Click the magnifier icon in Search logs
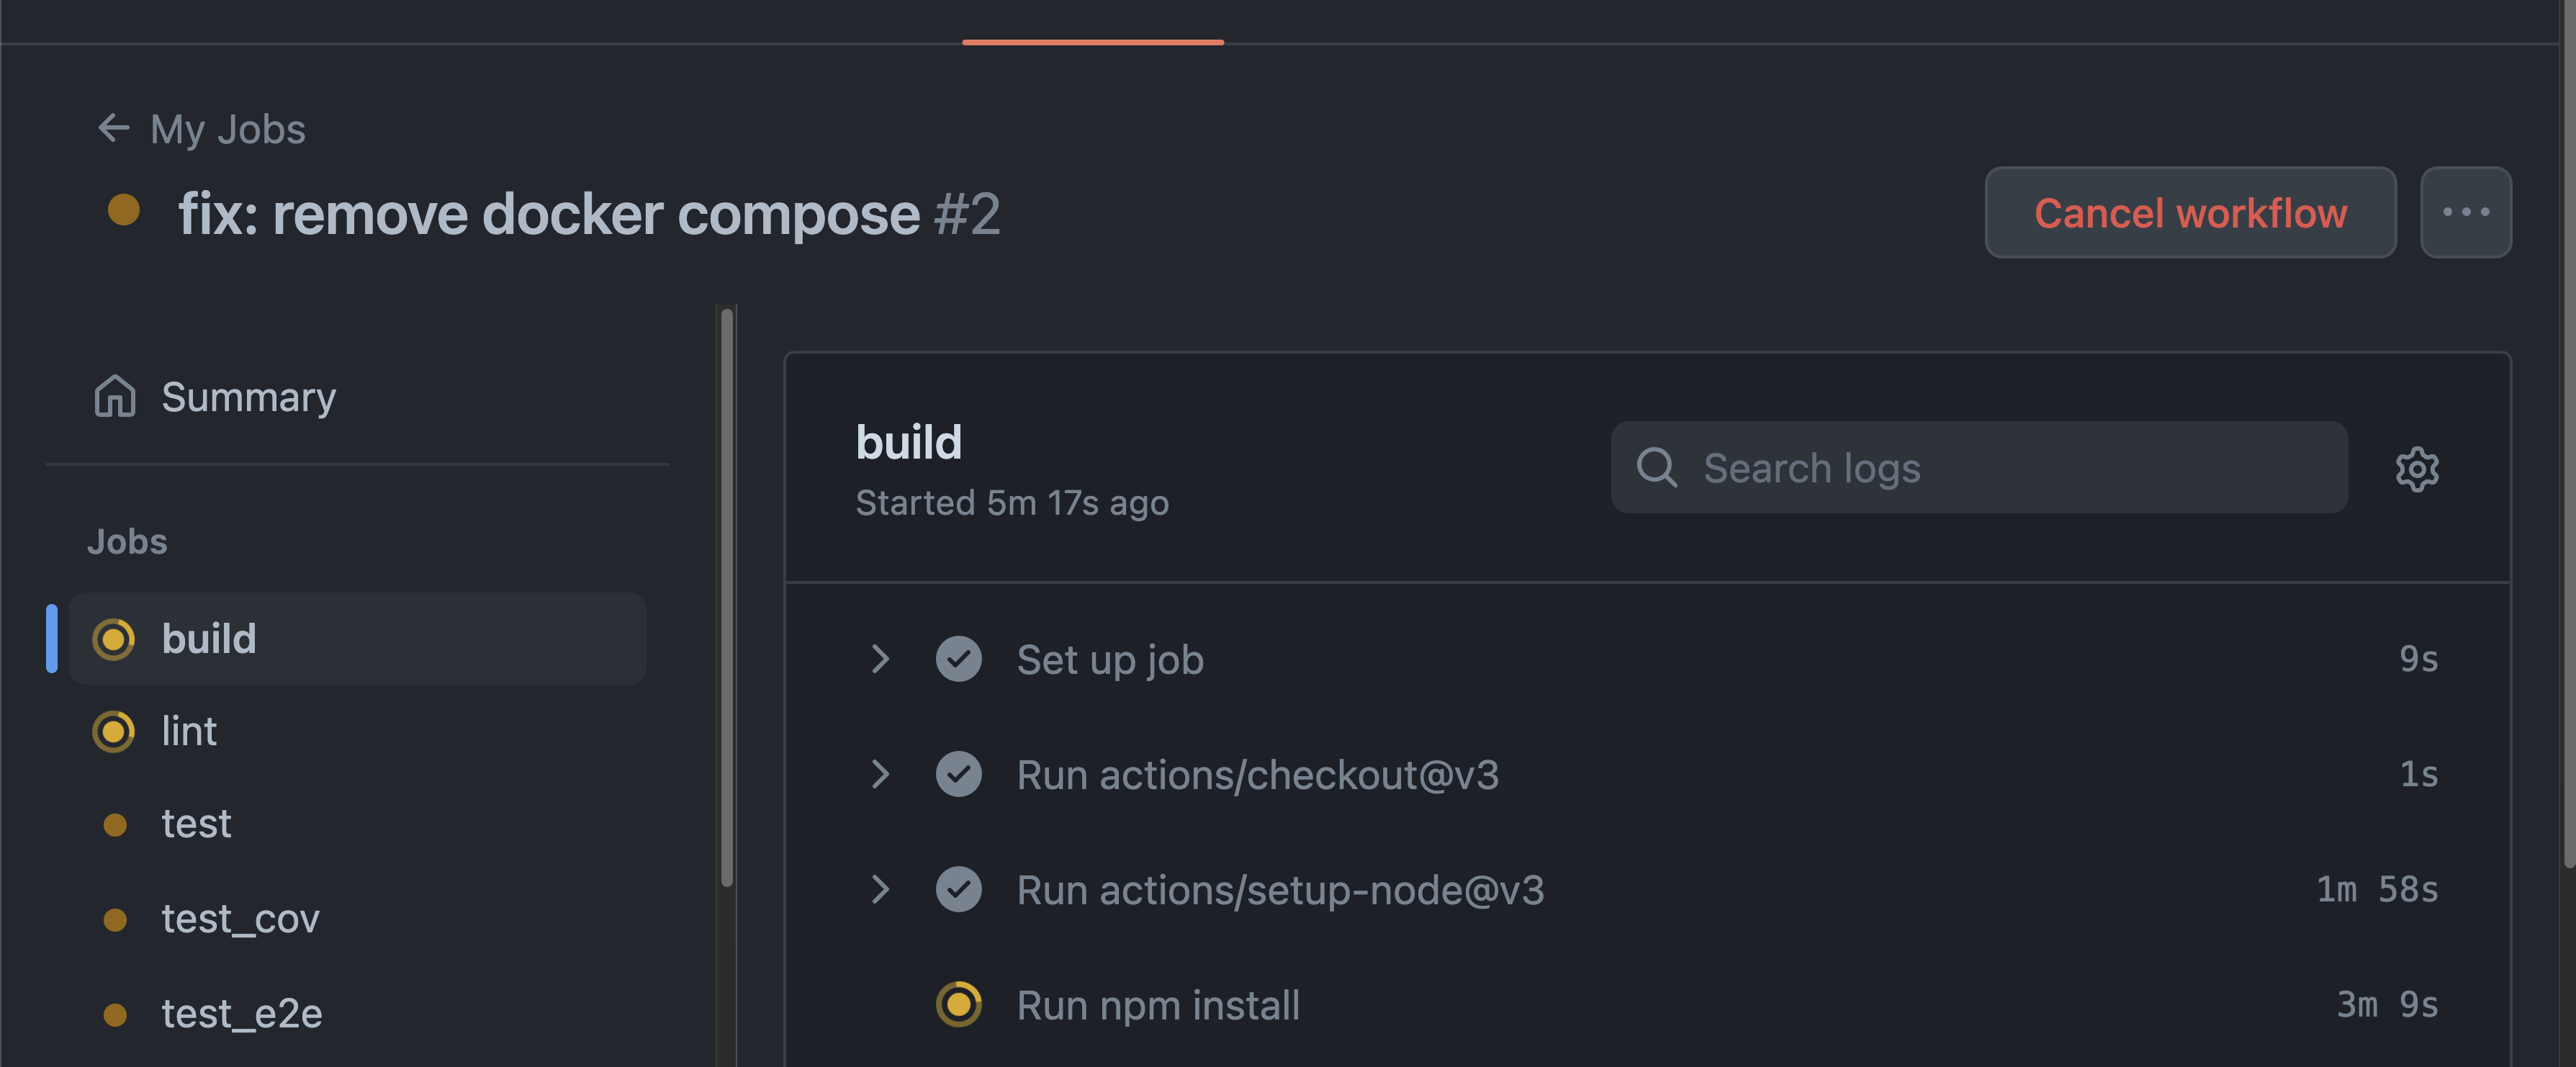The image size is (2576, 1067). point(1657,467)
